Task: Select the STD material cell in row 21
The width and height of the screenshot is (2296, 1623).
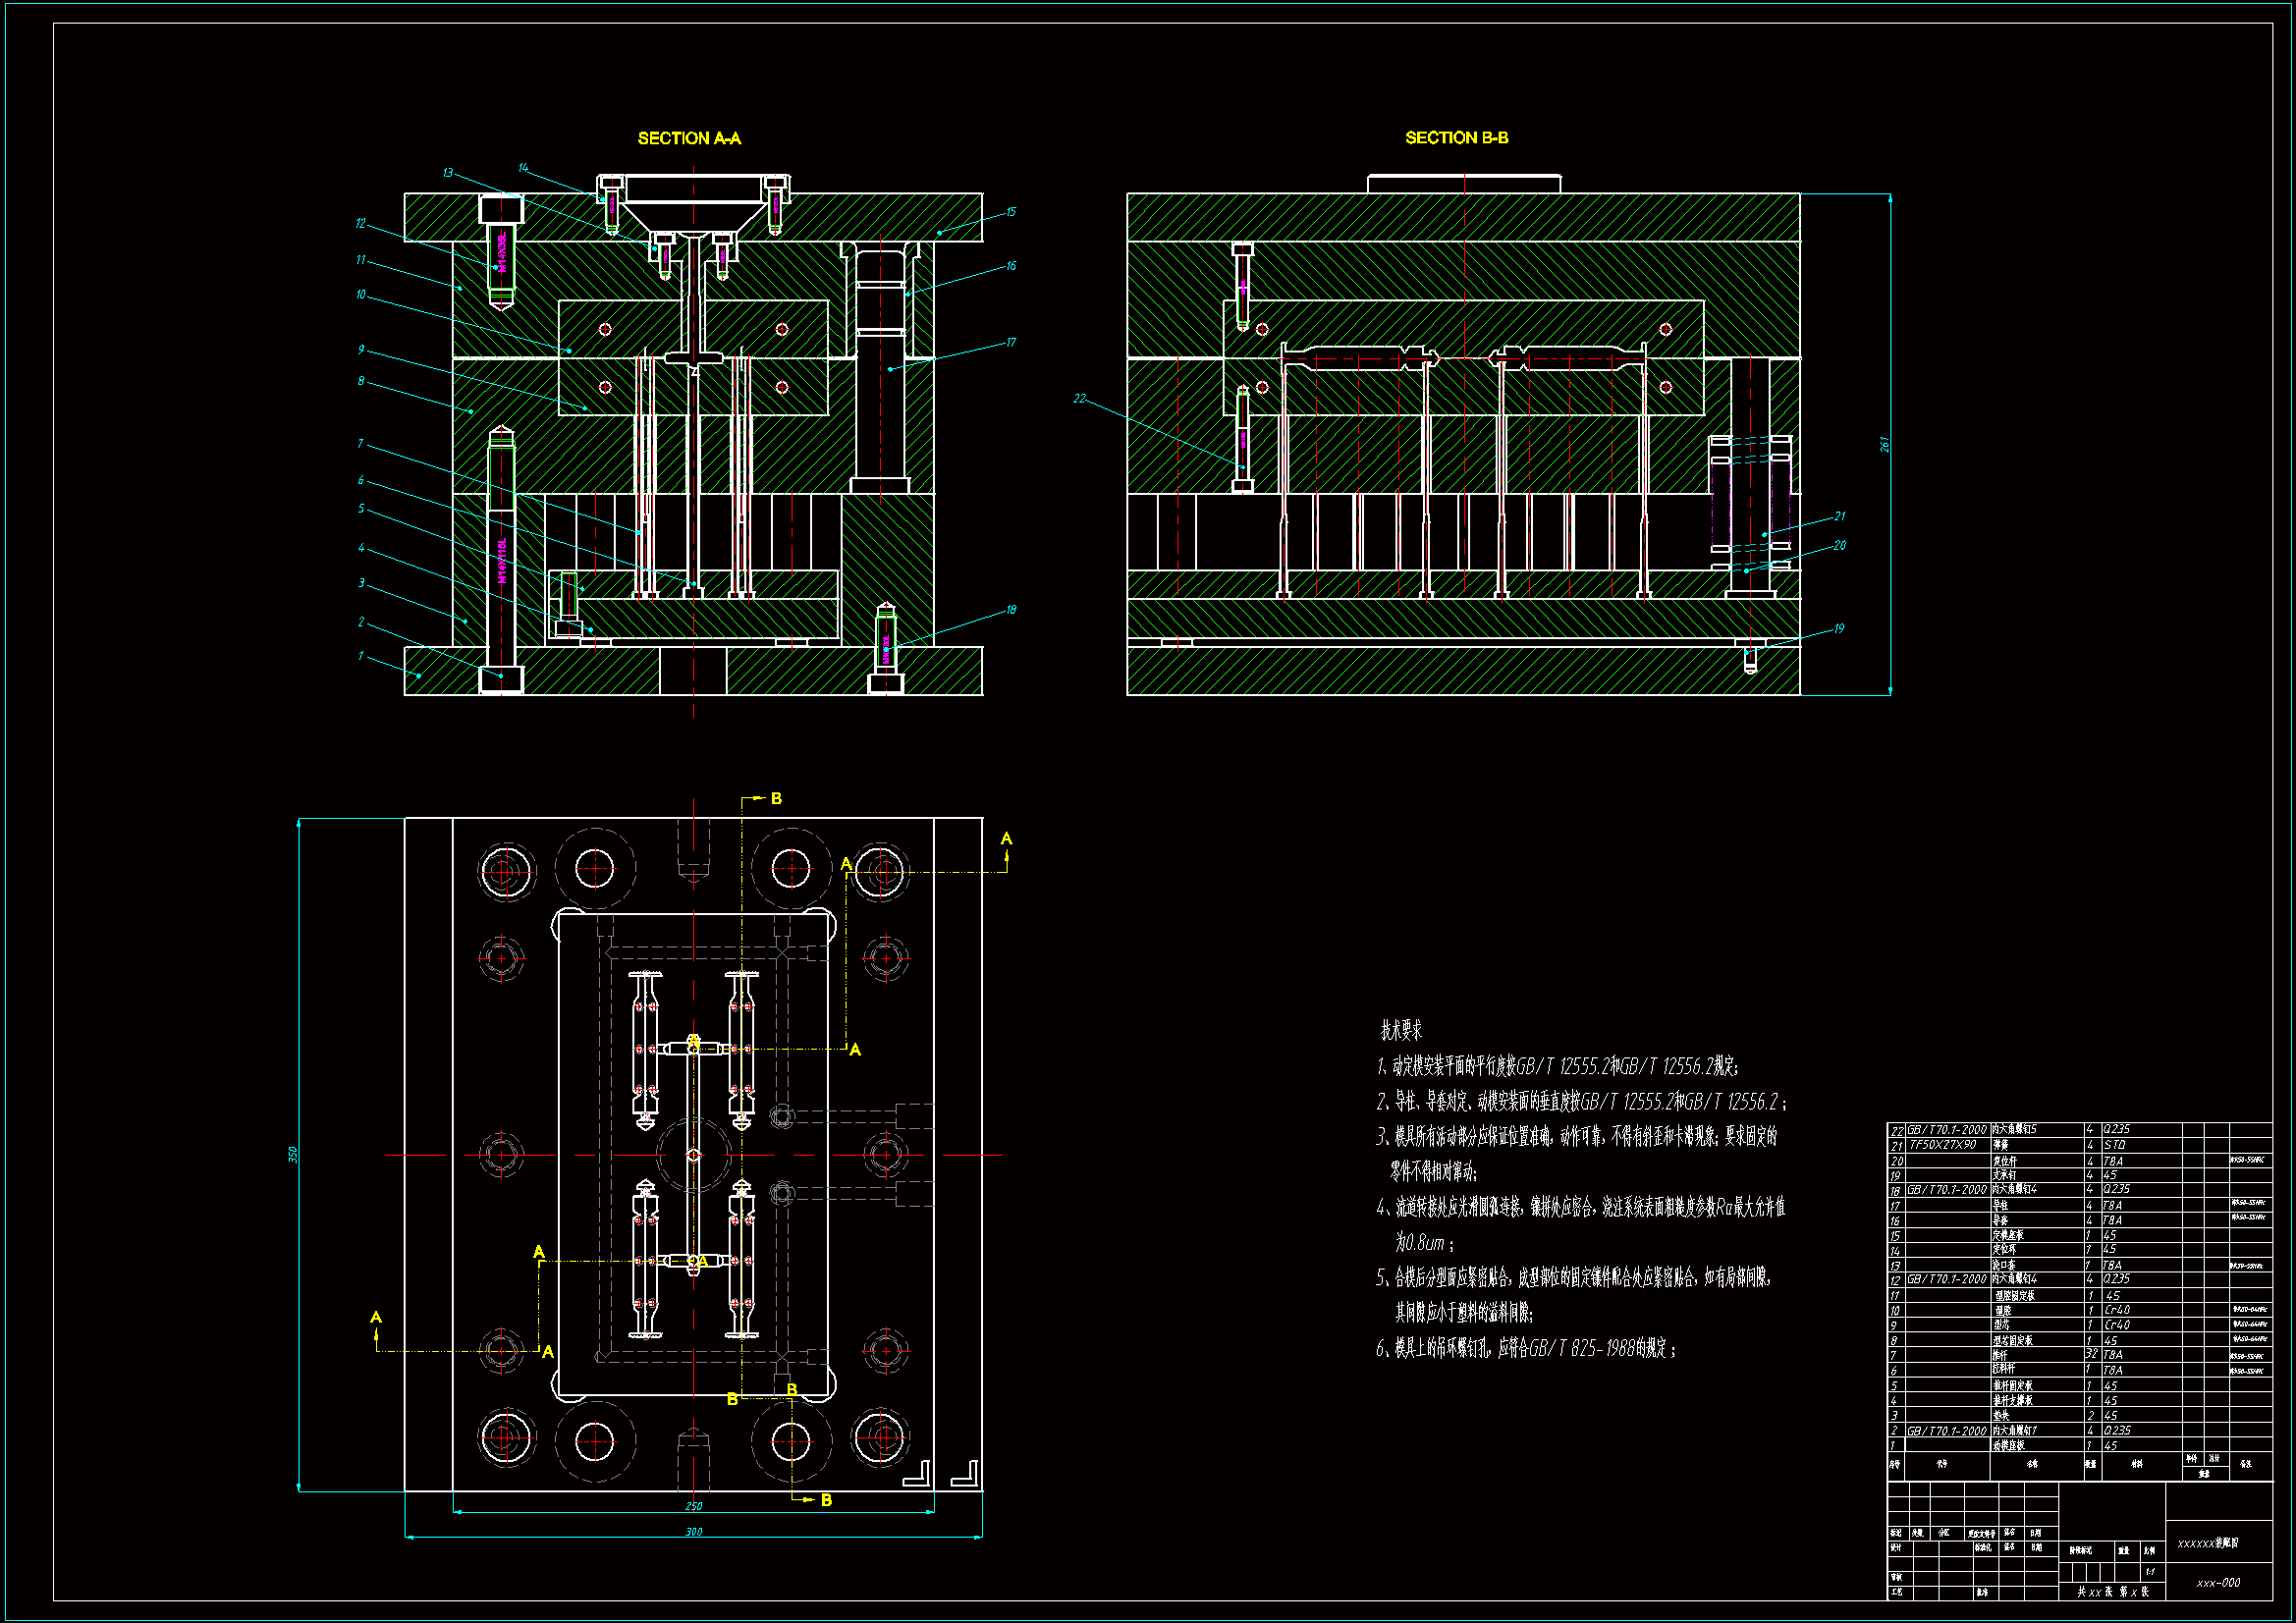Action: pos(2114,1144)
